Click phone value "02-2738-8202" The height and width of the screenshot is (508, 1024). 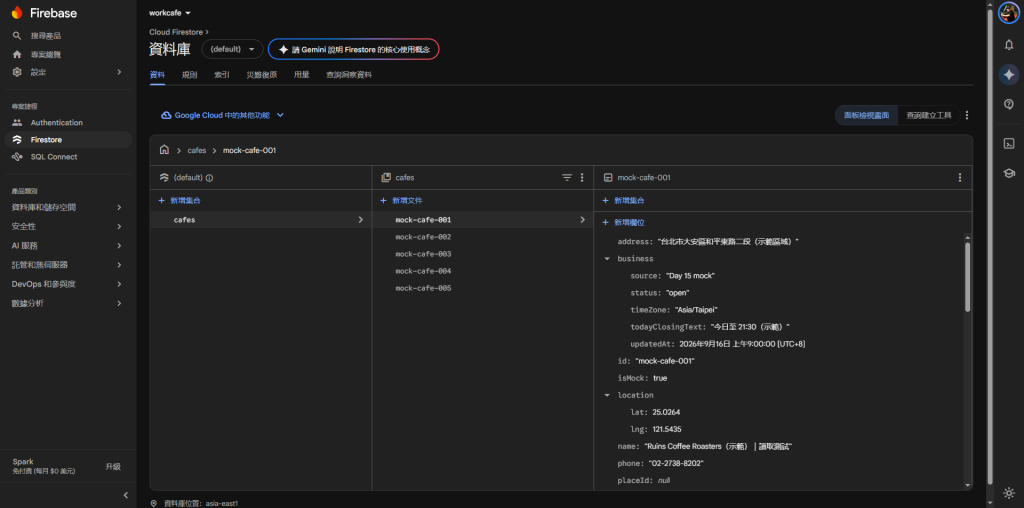tap(677, 463)
